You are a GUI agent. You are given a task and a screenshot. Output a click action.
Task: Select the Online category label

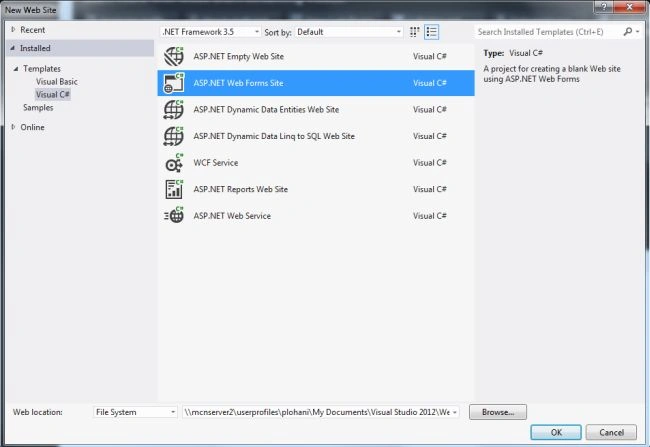coord(32,127)
